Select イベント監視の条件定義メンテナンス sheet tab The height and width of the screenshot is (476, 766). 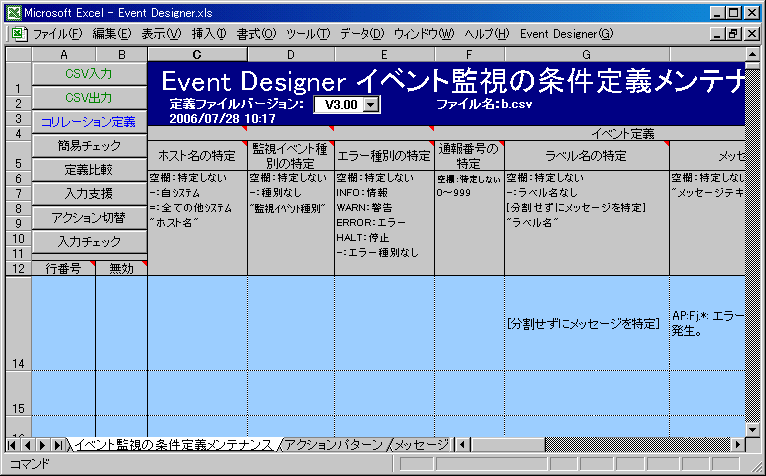172,444
